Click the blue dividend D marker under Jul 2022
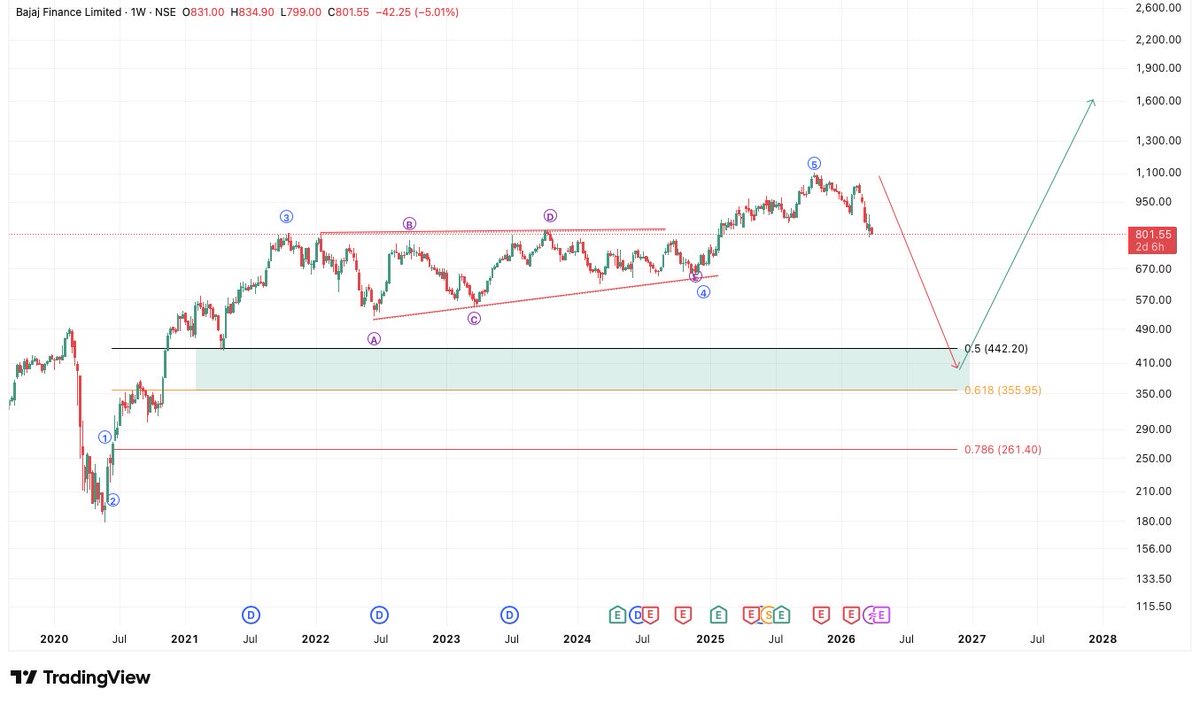1200x704 pixels. (x=380, y=615)
